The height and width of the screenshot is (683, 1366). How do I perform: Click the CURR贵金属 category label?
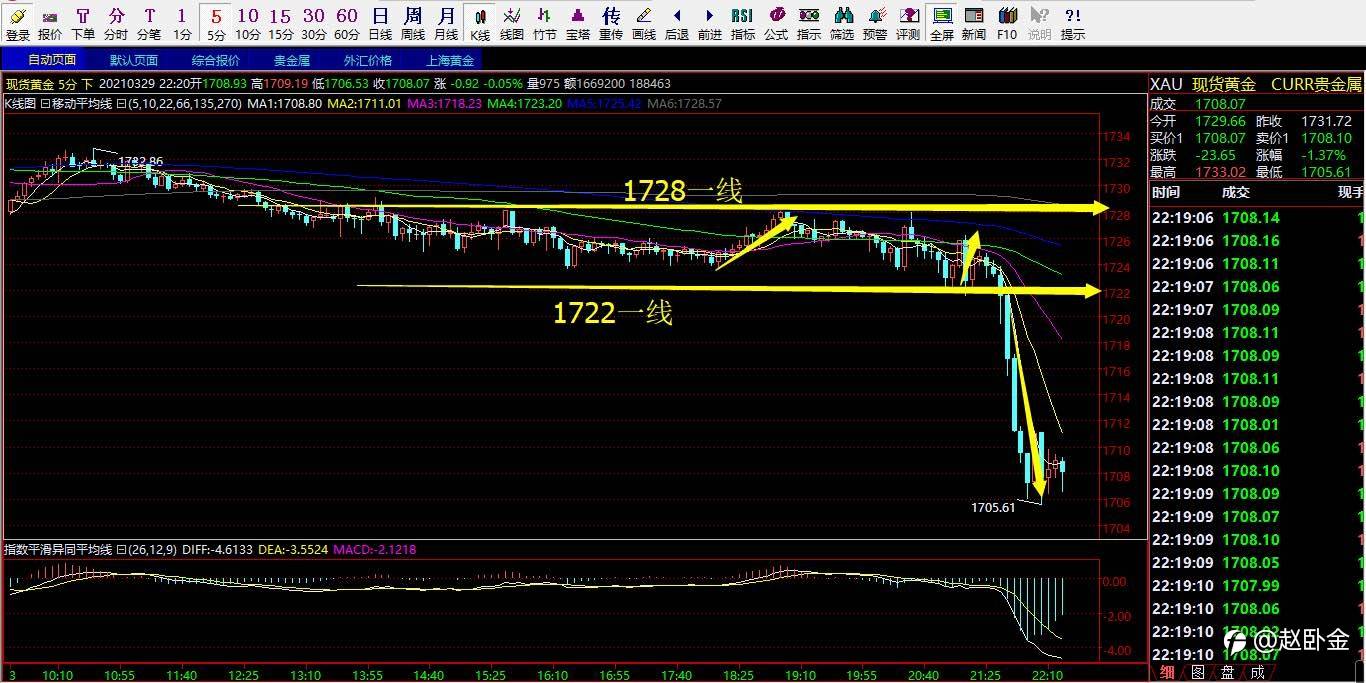1316,85
